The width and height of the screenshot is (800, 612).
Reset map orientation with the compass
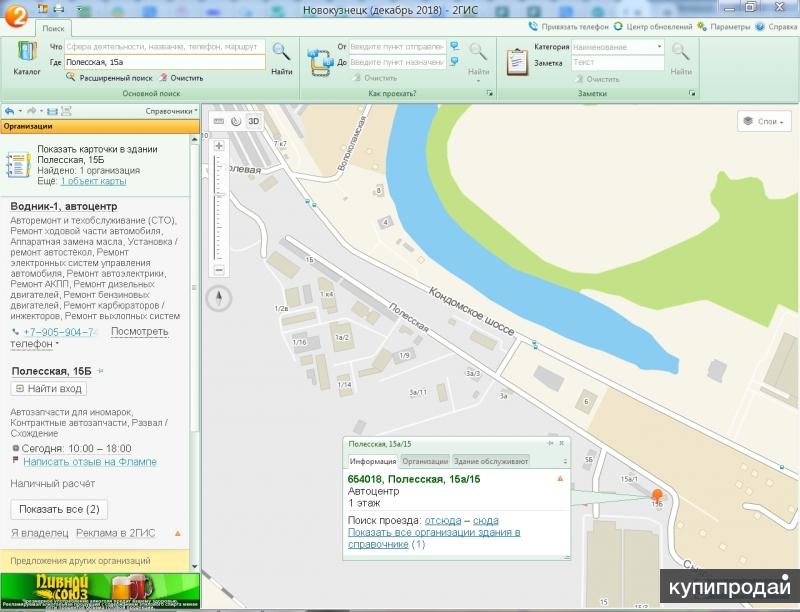(x=219, y=298)
